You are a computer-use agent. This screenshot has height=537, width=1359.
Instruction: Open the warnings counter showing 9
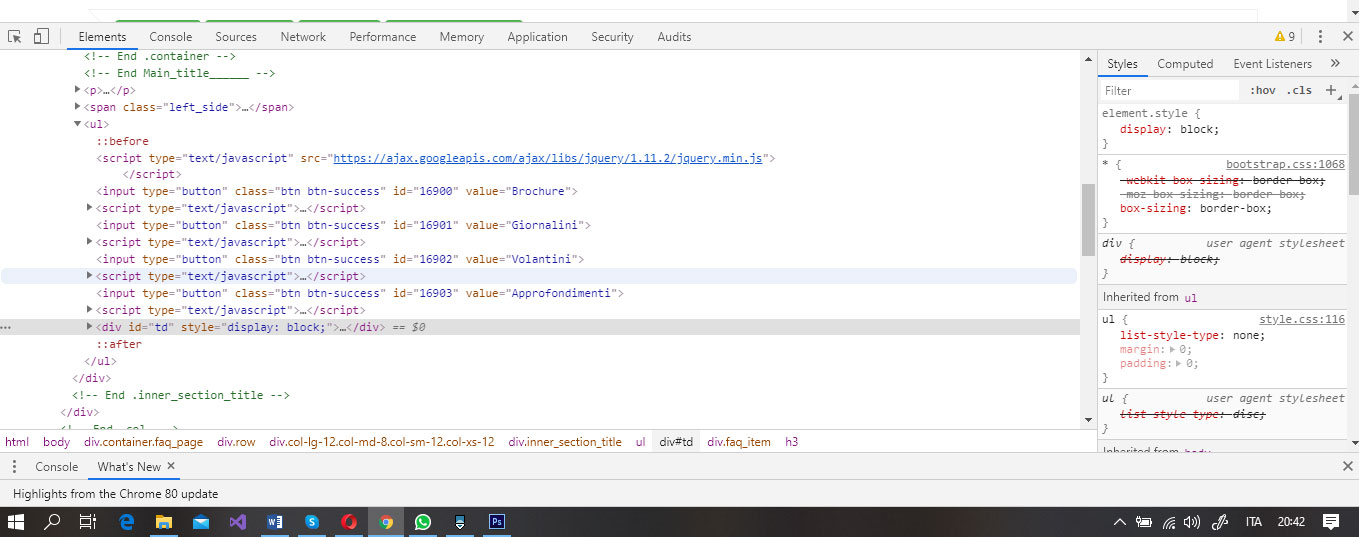1285,36
